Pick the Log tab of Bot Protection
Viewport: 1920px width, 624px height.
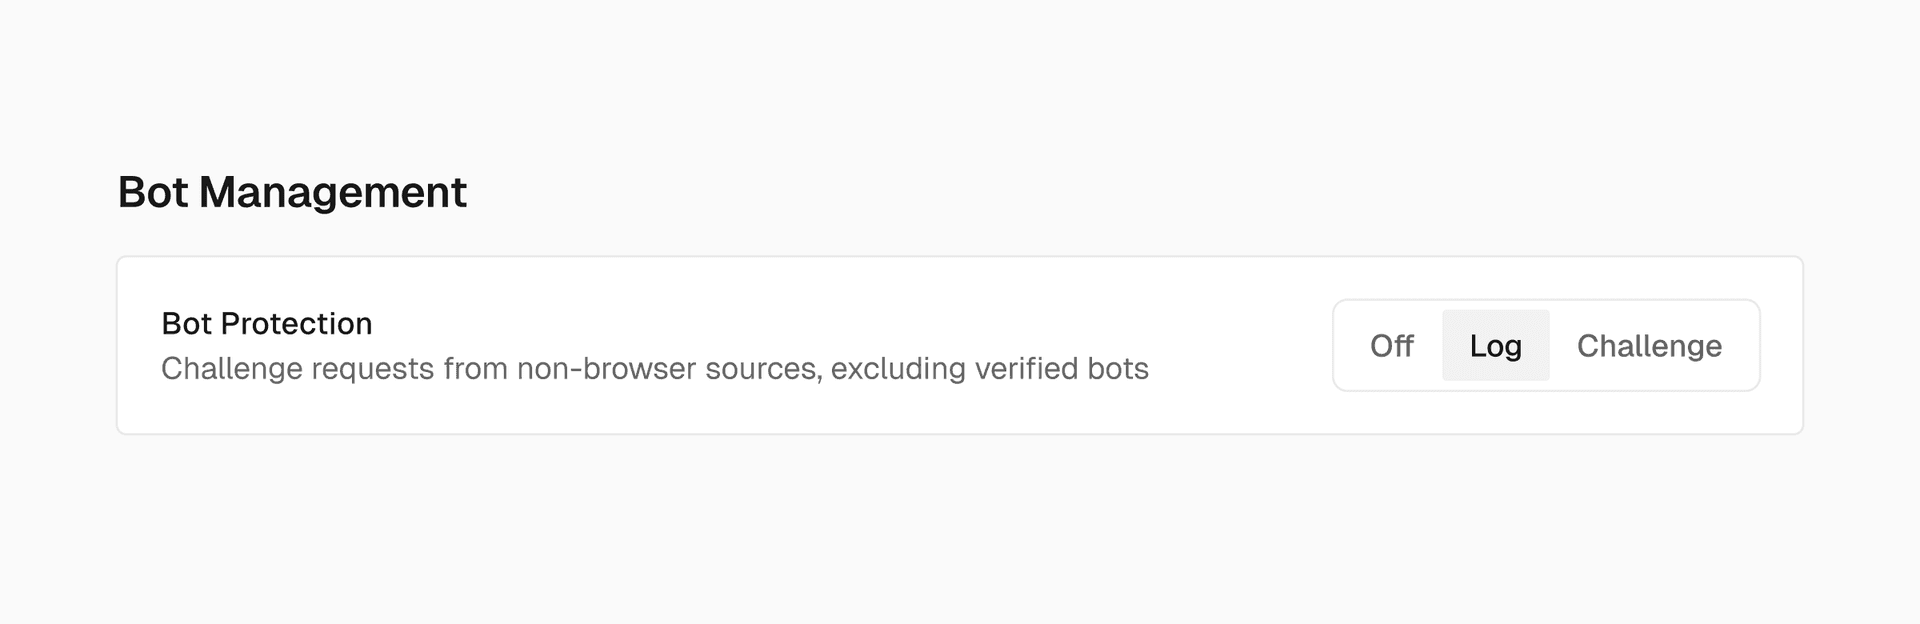pos(1495,346)
